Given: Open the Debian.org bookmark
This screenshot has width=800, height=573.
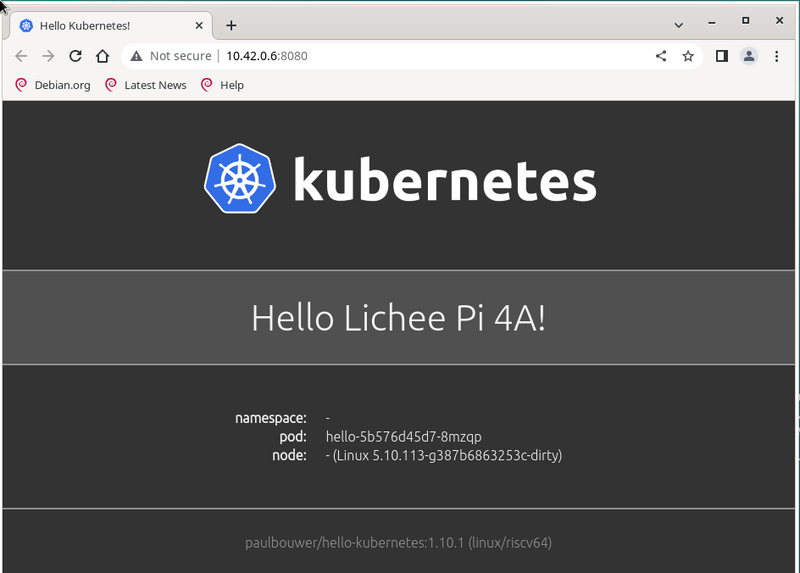Looking at the screenshot, I should (x=53, y=85).
